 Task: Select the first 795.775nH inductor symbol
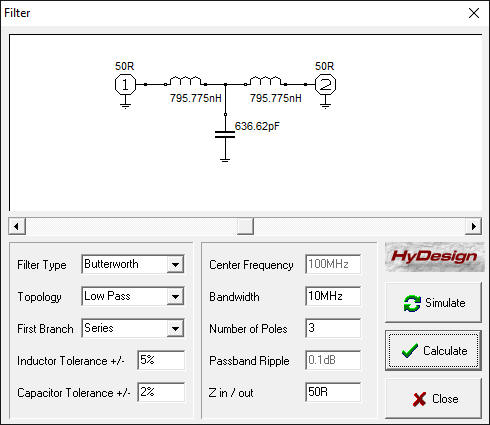coord(185,81)
